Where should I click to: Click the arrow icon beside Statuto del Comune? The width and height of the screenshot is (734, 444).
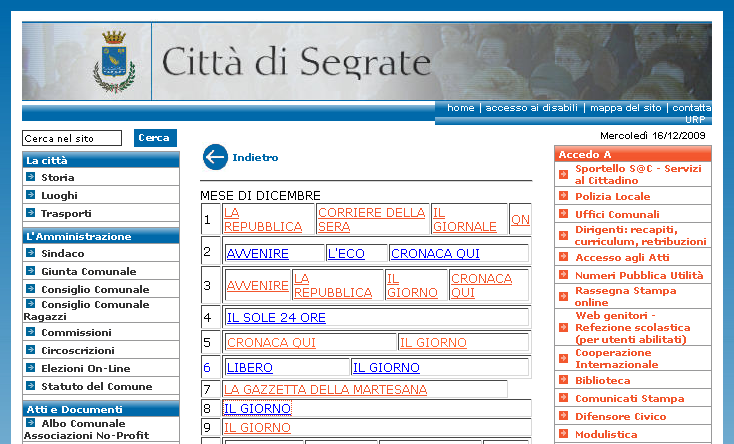pyautogui.click(x=31, y=385)
